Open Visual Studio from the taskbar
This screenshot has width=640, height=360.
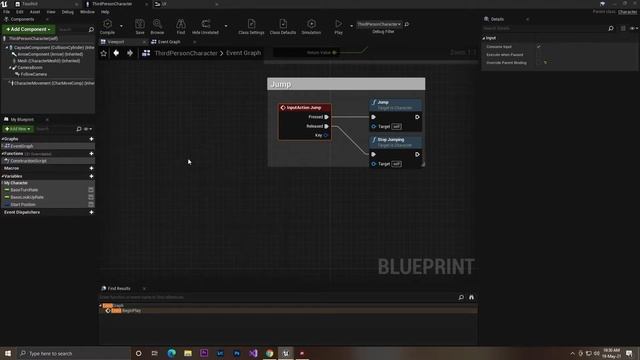(x=253, y=353)
